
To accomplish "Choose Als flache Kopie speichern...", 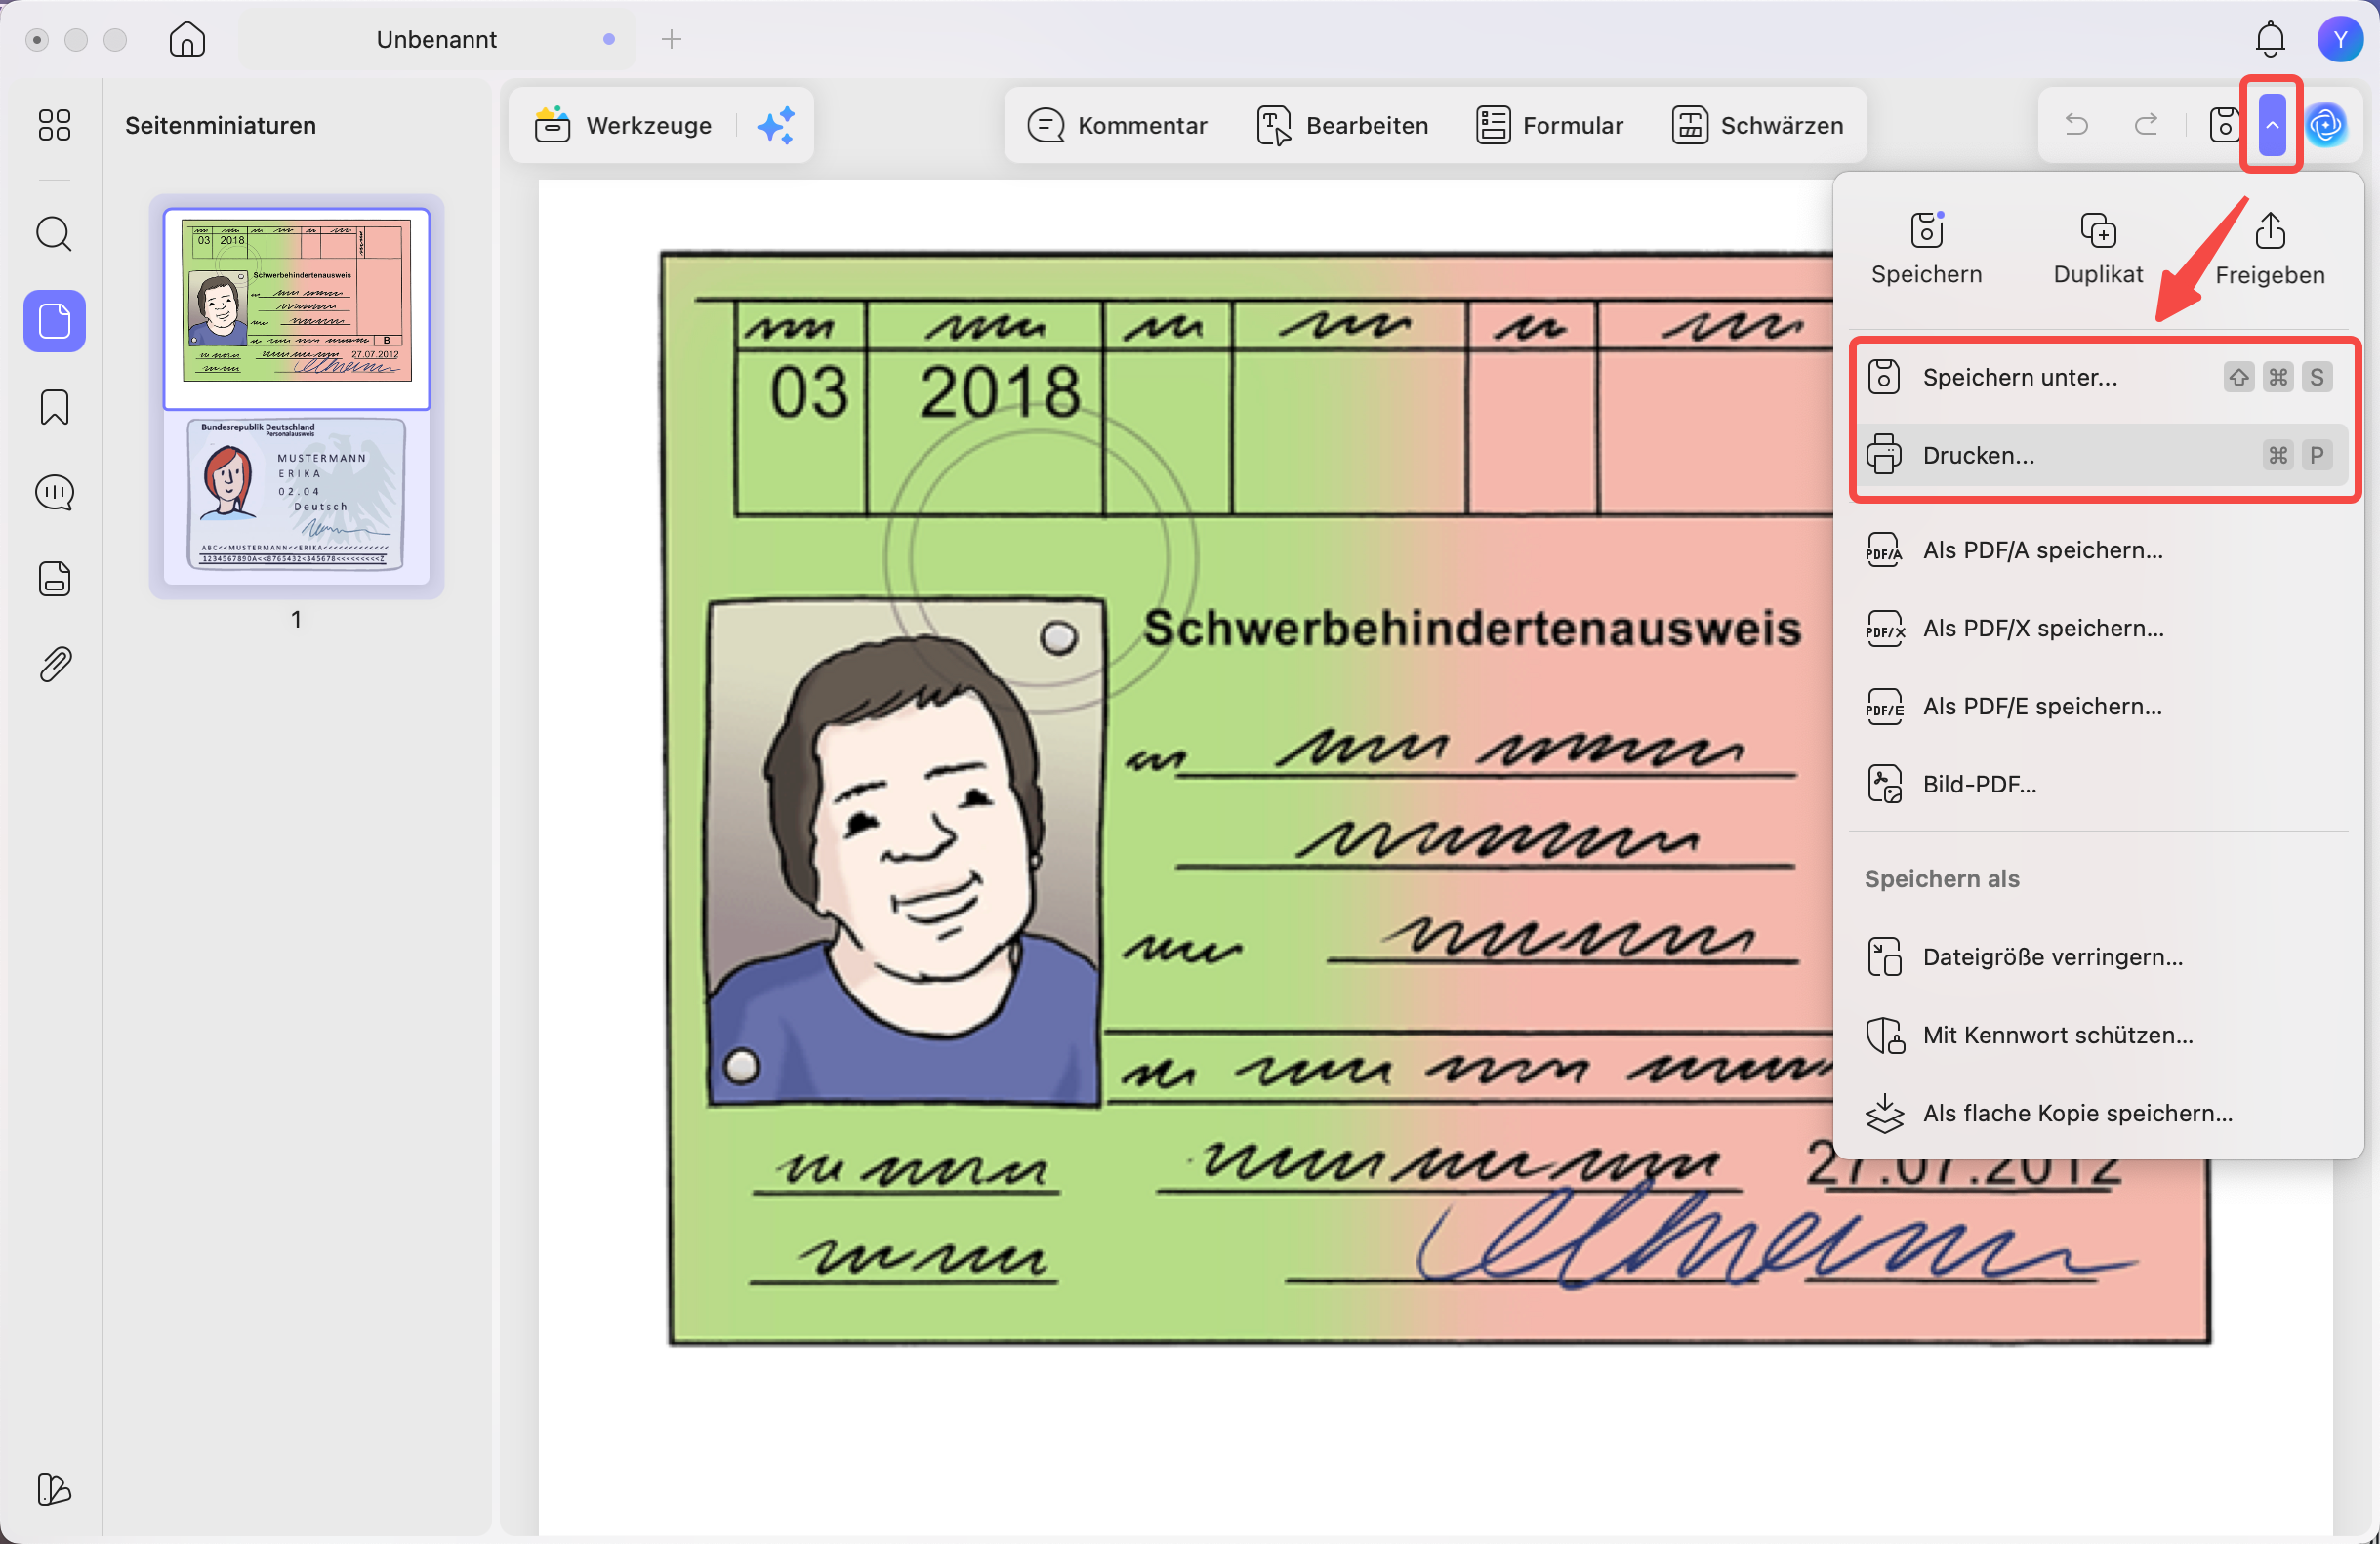I will click(2098, 1113).
